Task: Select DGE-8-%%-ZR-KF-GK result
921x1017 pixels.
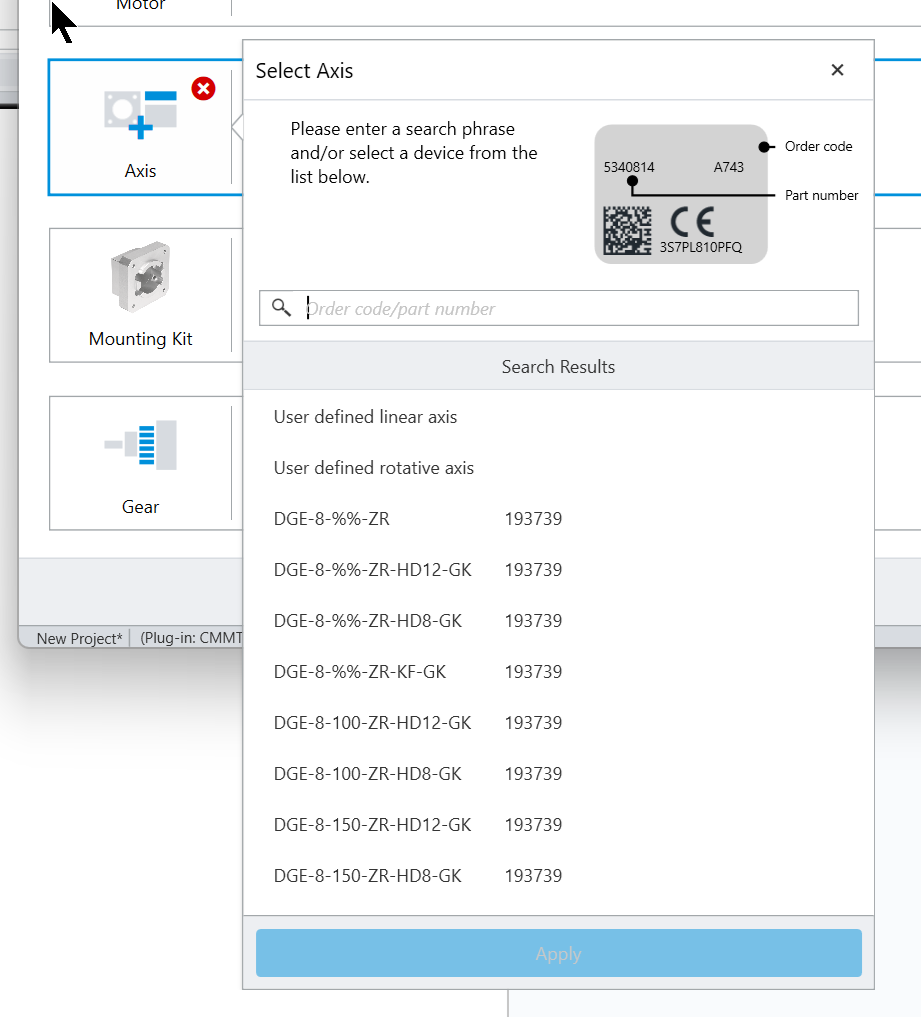Action: pyautogui.click(x=559, y=671)
